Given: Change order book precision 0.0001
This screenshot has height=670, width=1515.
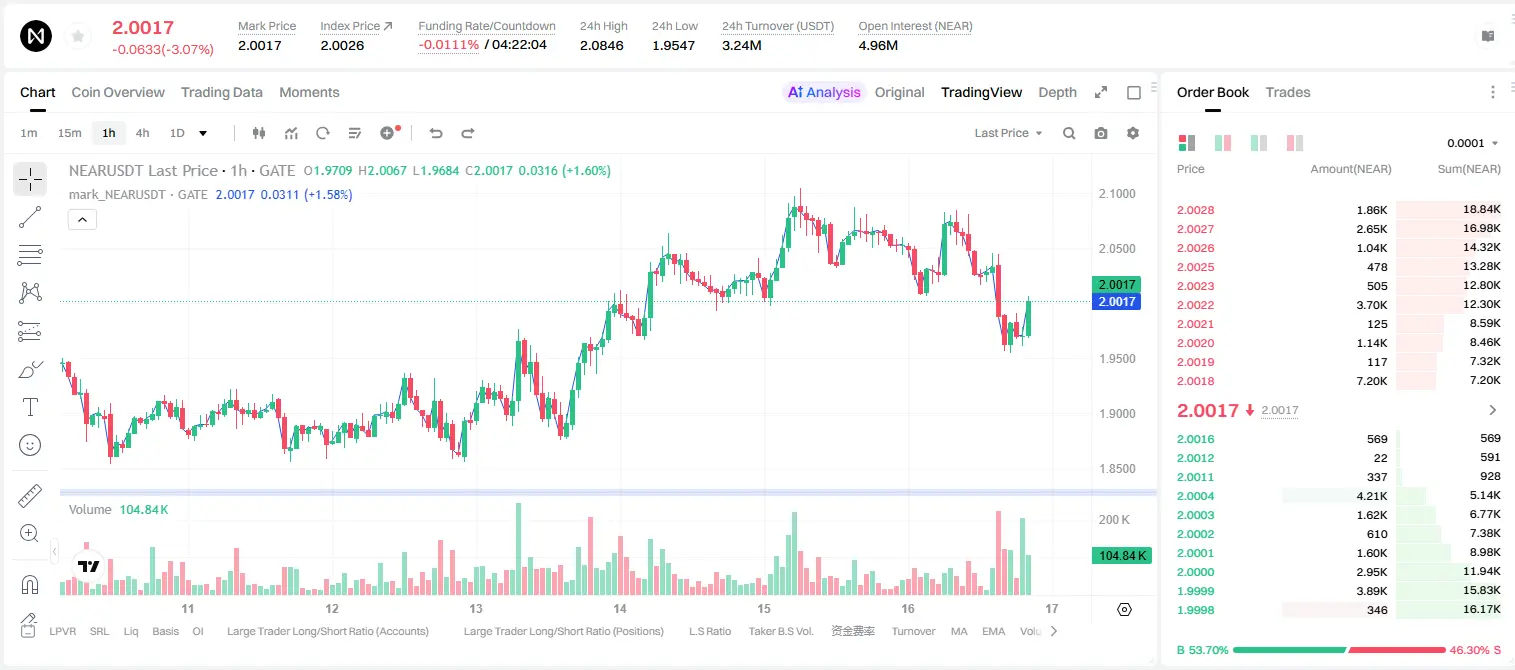Looking at the screenshot, I should (1473, 143).
